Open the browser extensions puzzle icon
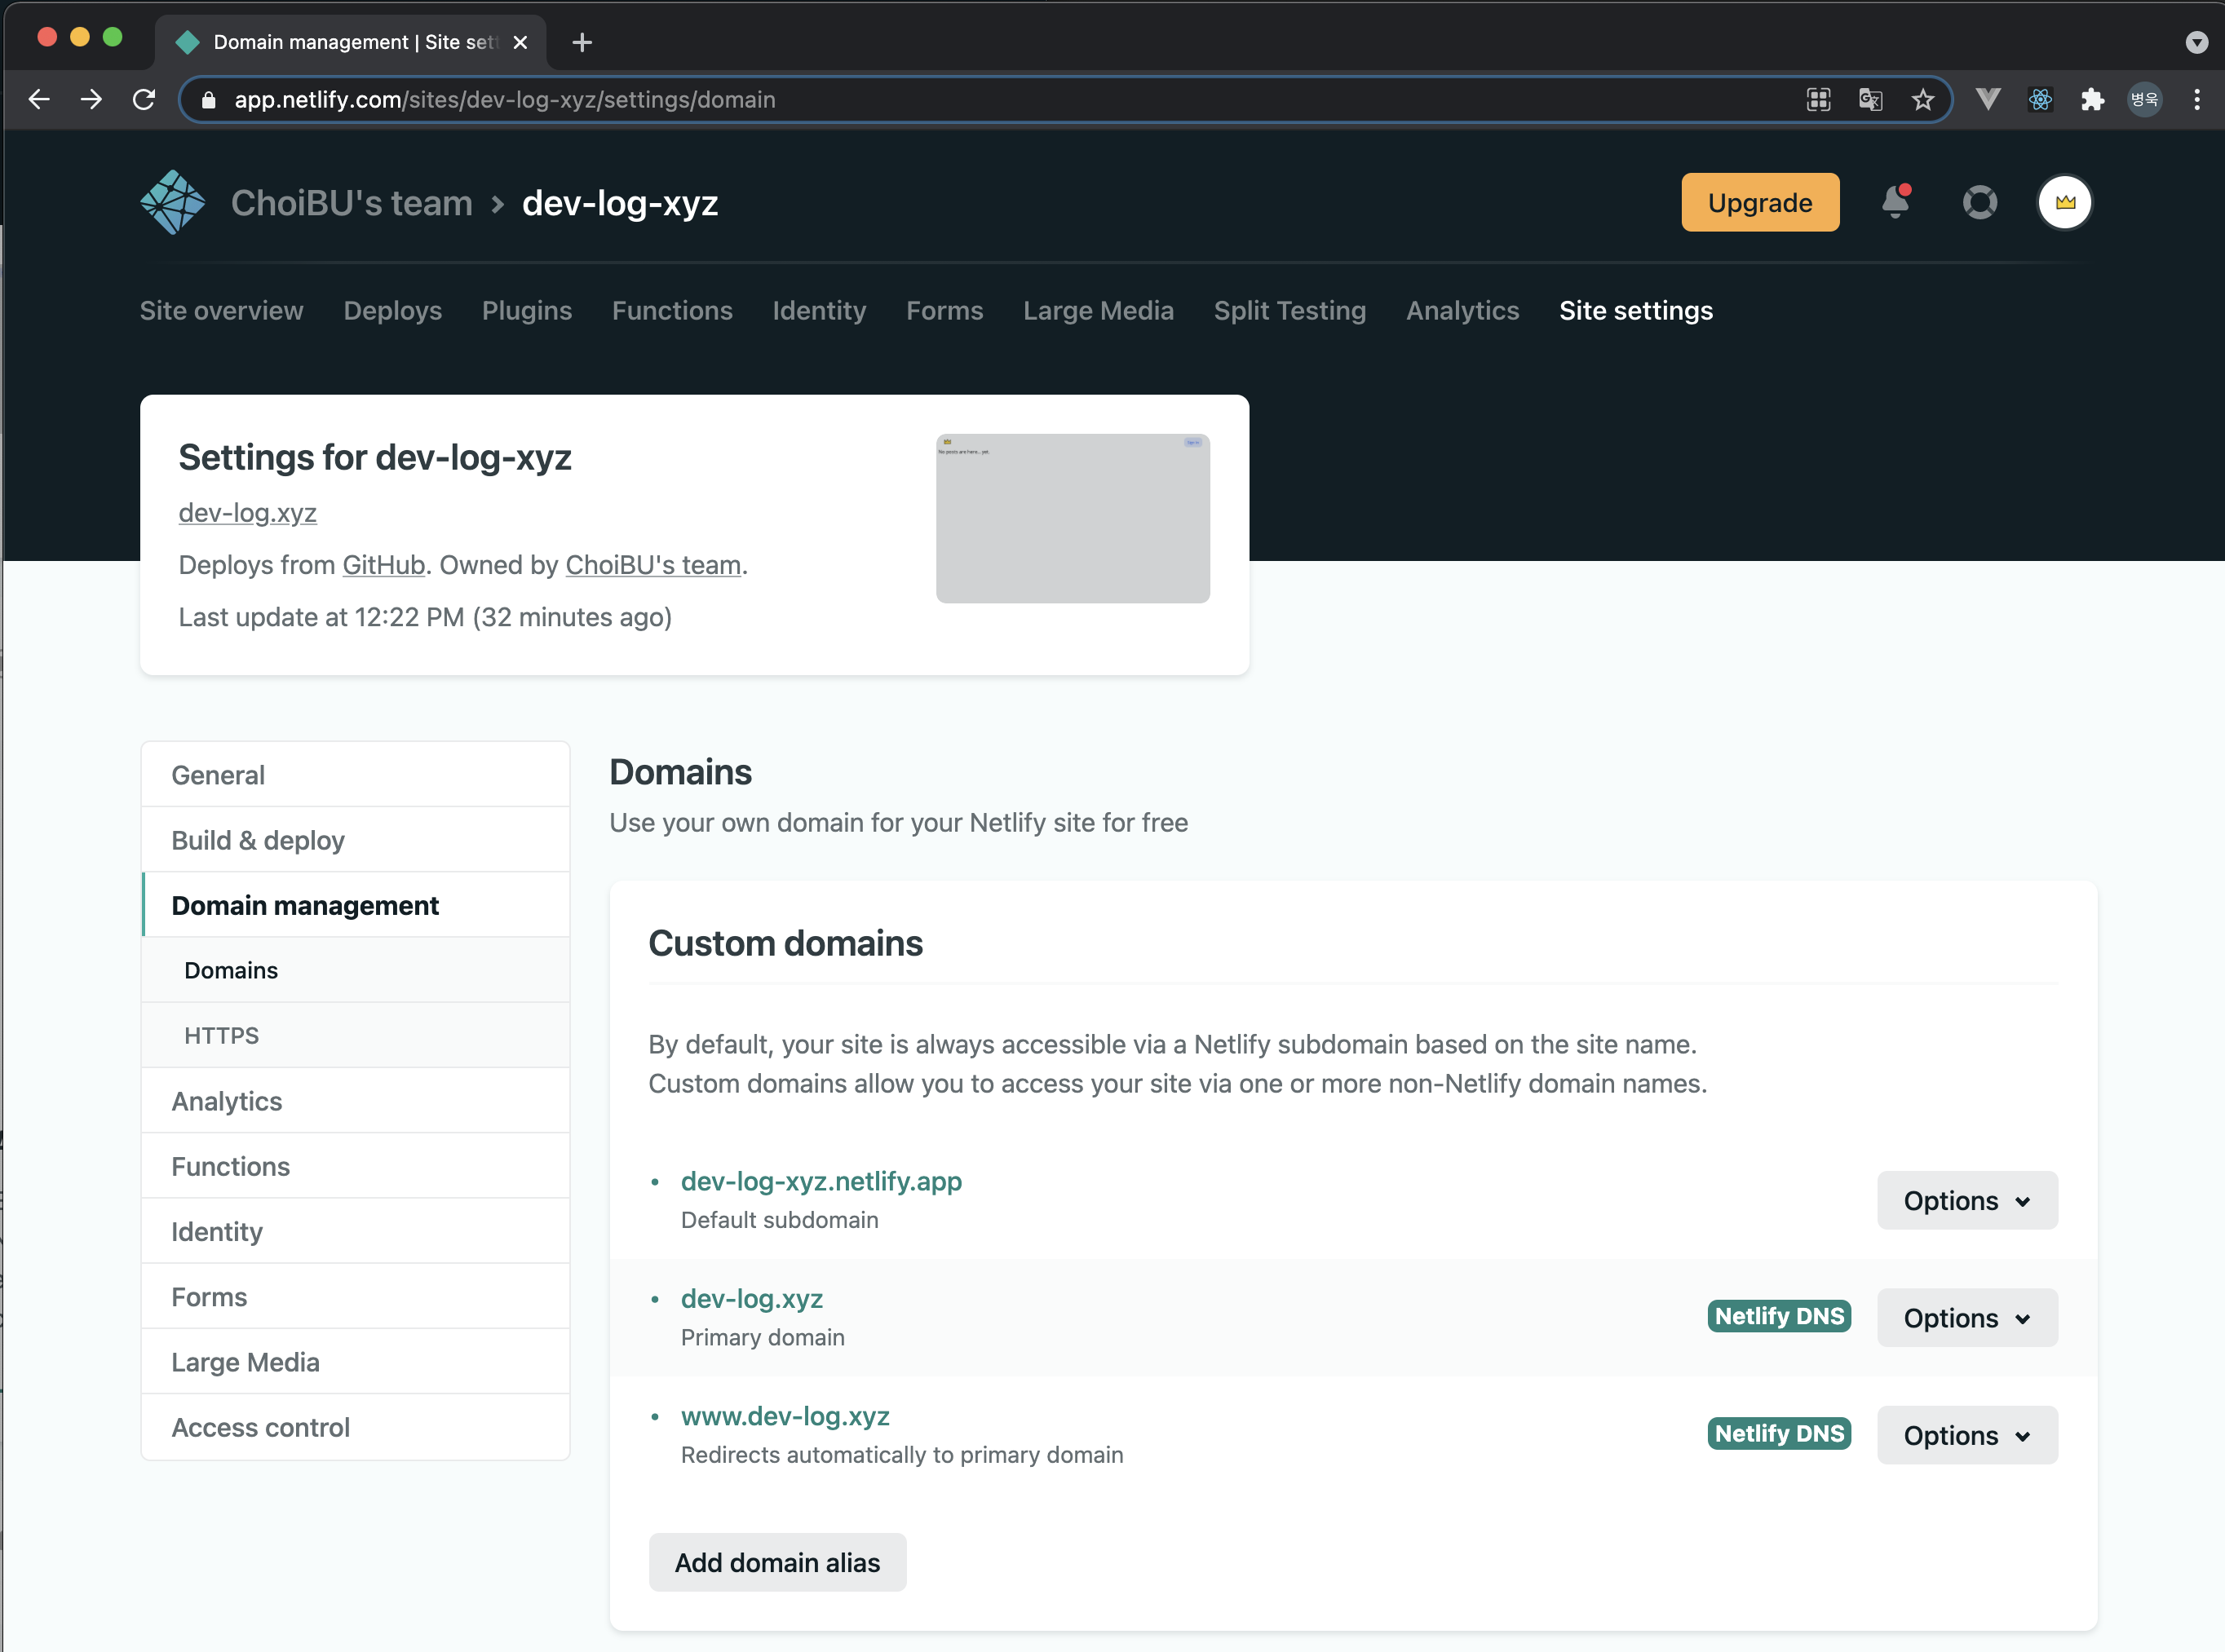Screen dimensions: 2225x1652 (x=2092, y=100)
